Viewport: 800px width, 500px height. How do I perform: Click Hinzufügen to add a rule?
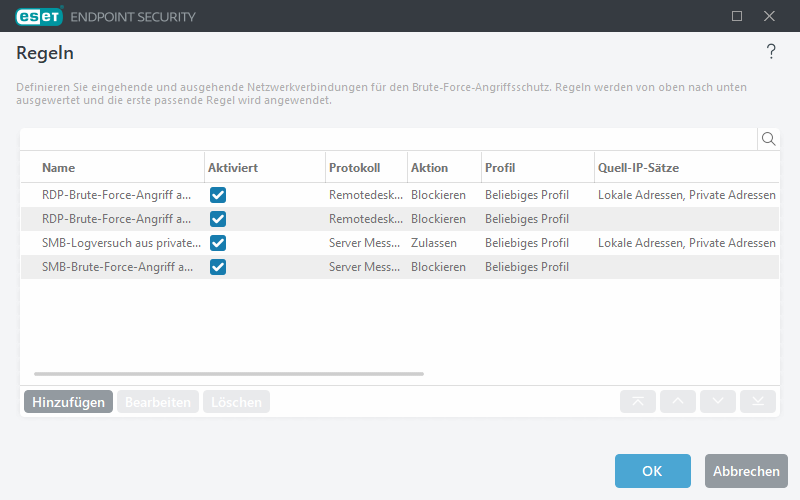(x=68, y=402)
